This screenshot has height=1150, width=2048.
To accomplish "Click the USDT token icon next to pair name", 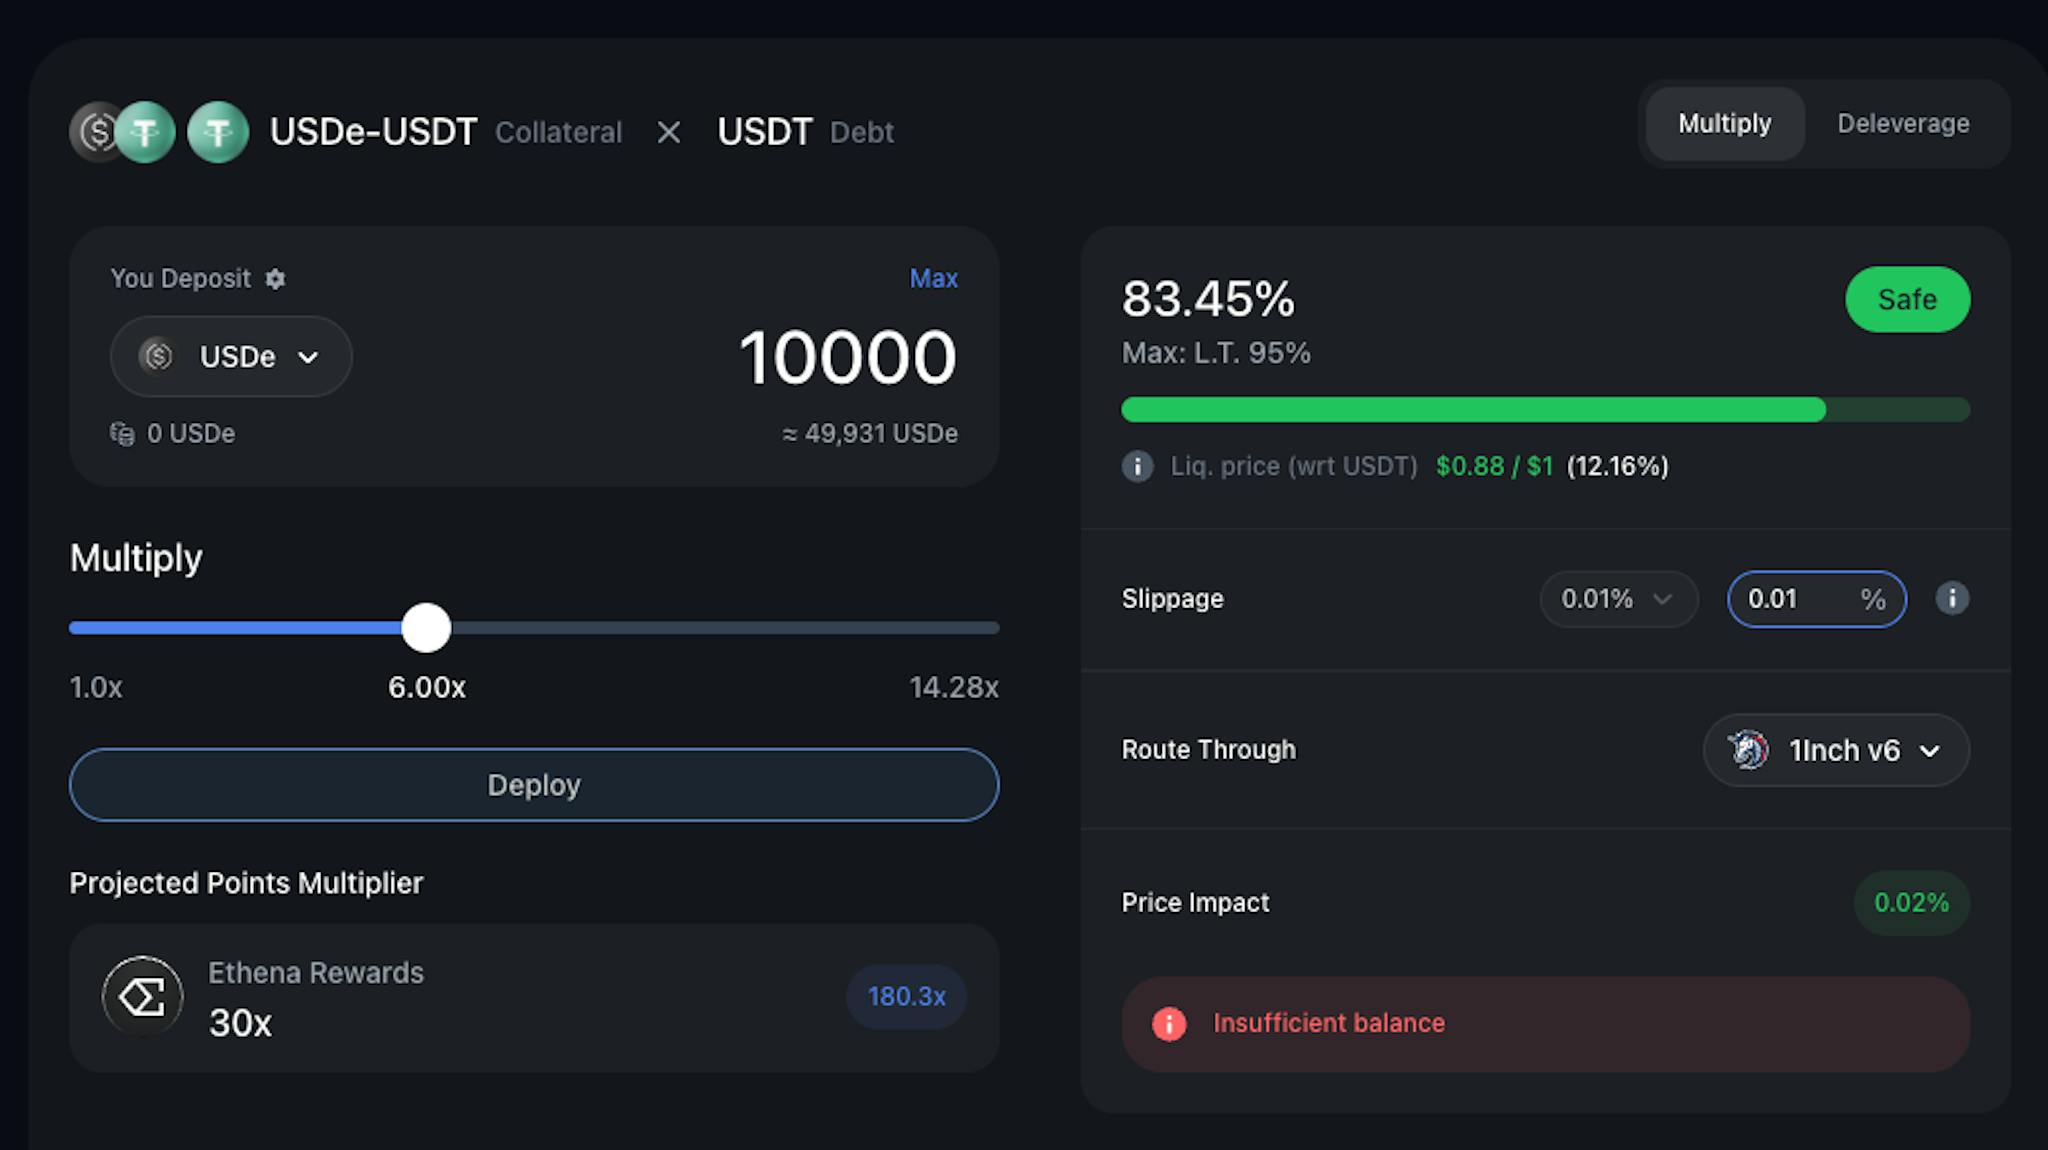I will pyautogui.click(x=216, y=132).
